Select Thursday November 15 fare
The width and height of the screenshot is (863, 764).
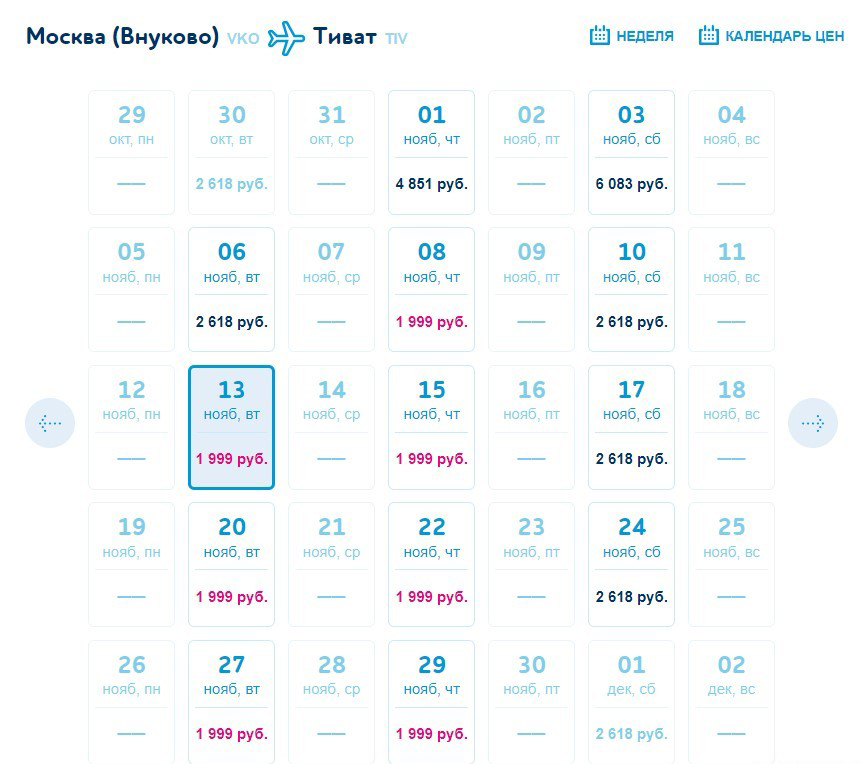pyautogui.click(x=431, y=427)
